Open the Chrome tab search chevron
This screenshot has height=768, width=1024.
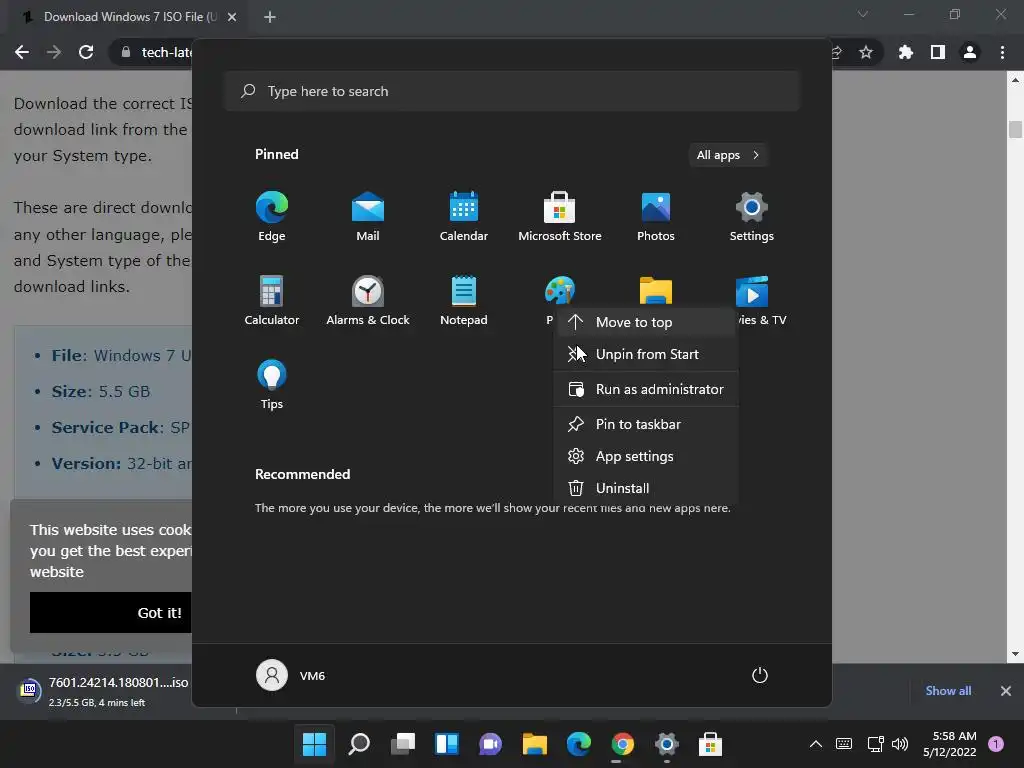coord(863,14)
